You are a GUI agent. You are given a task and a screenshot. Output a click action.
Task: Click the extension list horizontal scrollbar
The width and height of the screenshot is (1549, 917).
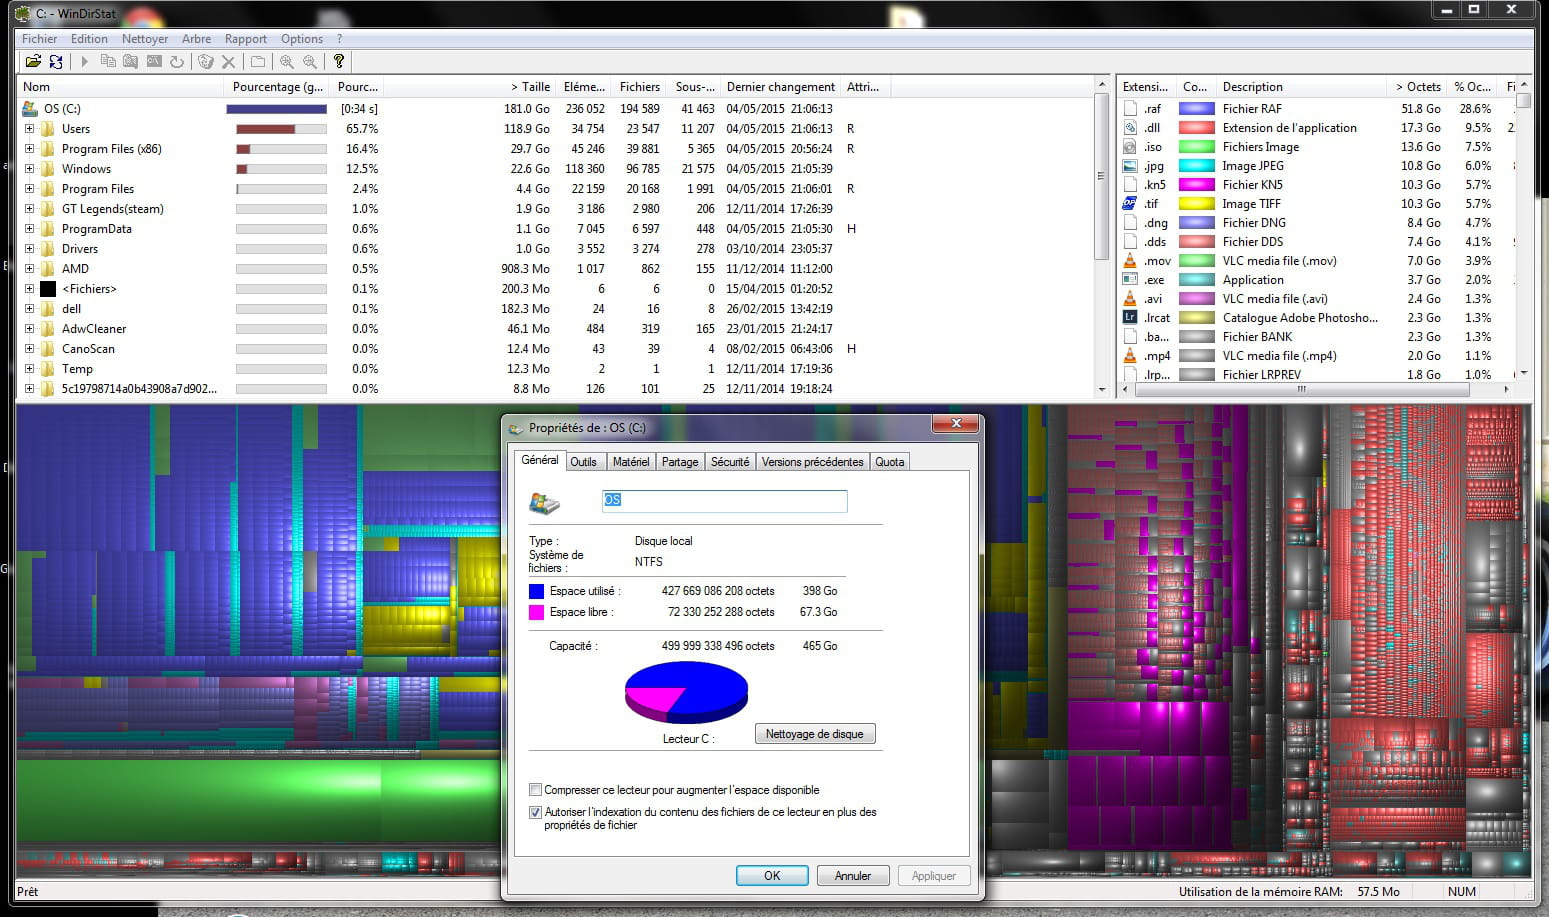1301,390
